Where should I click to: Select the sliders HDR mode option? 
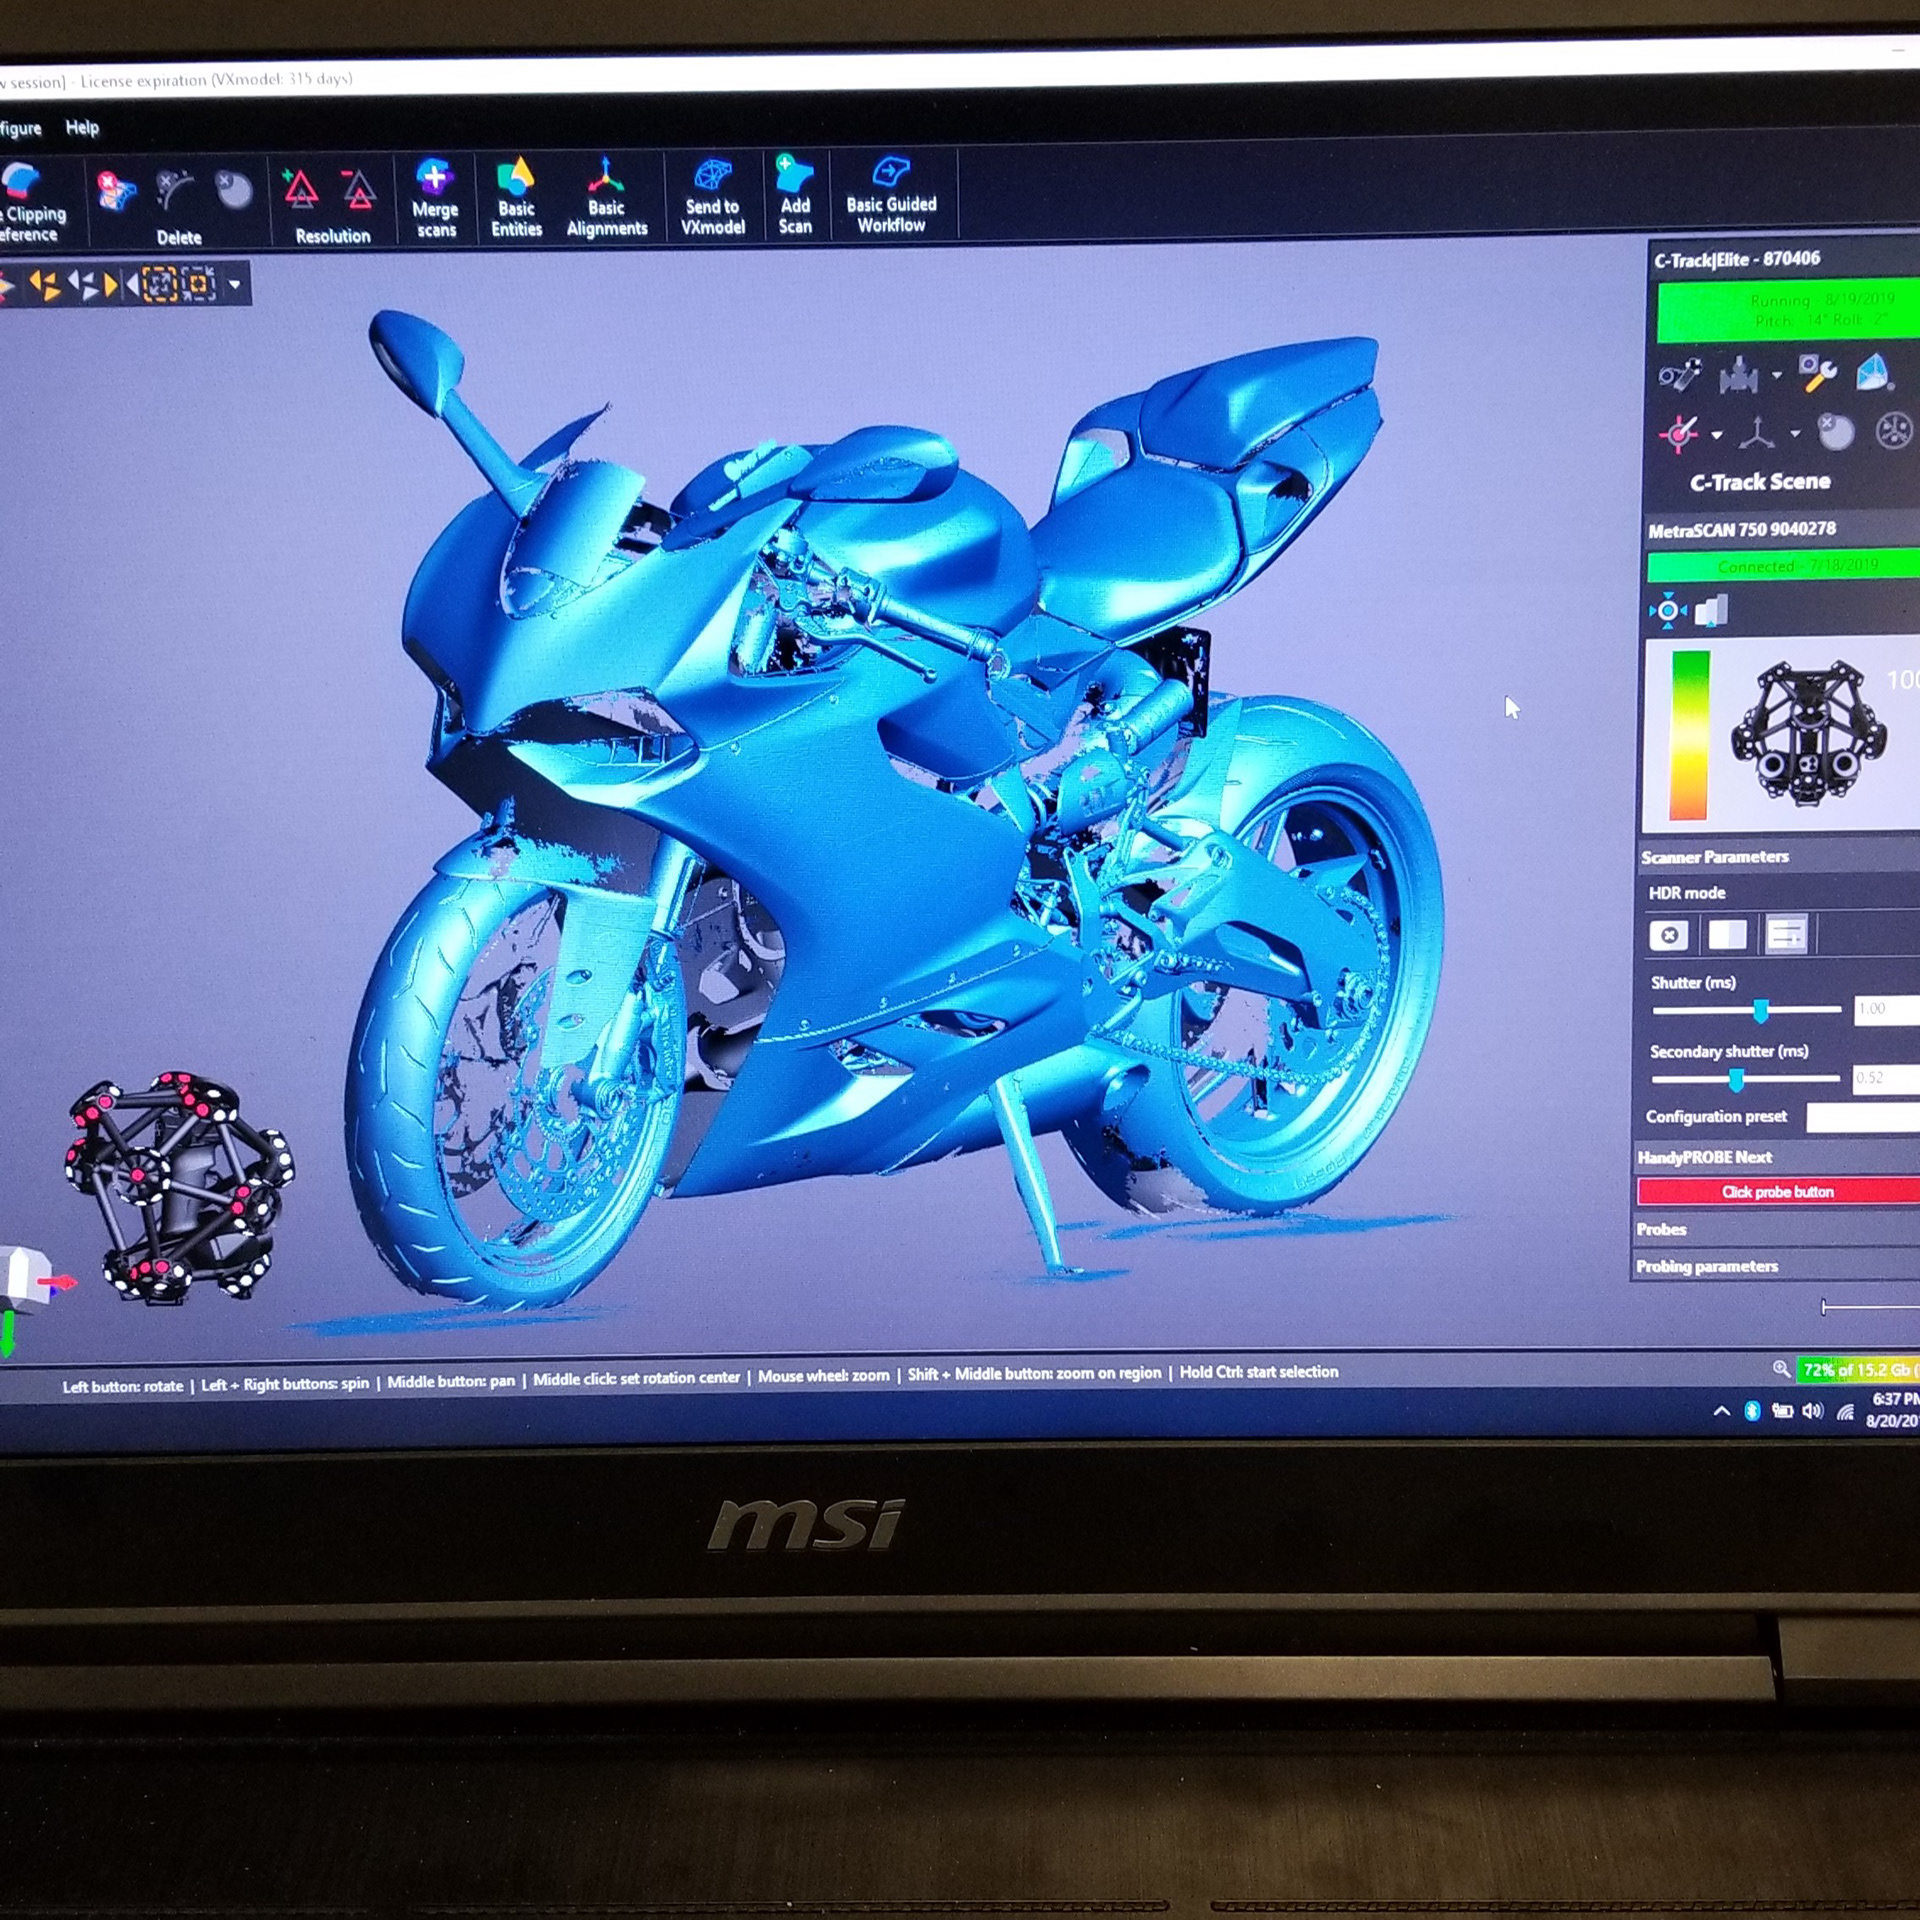(1786, 934)
